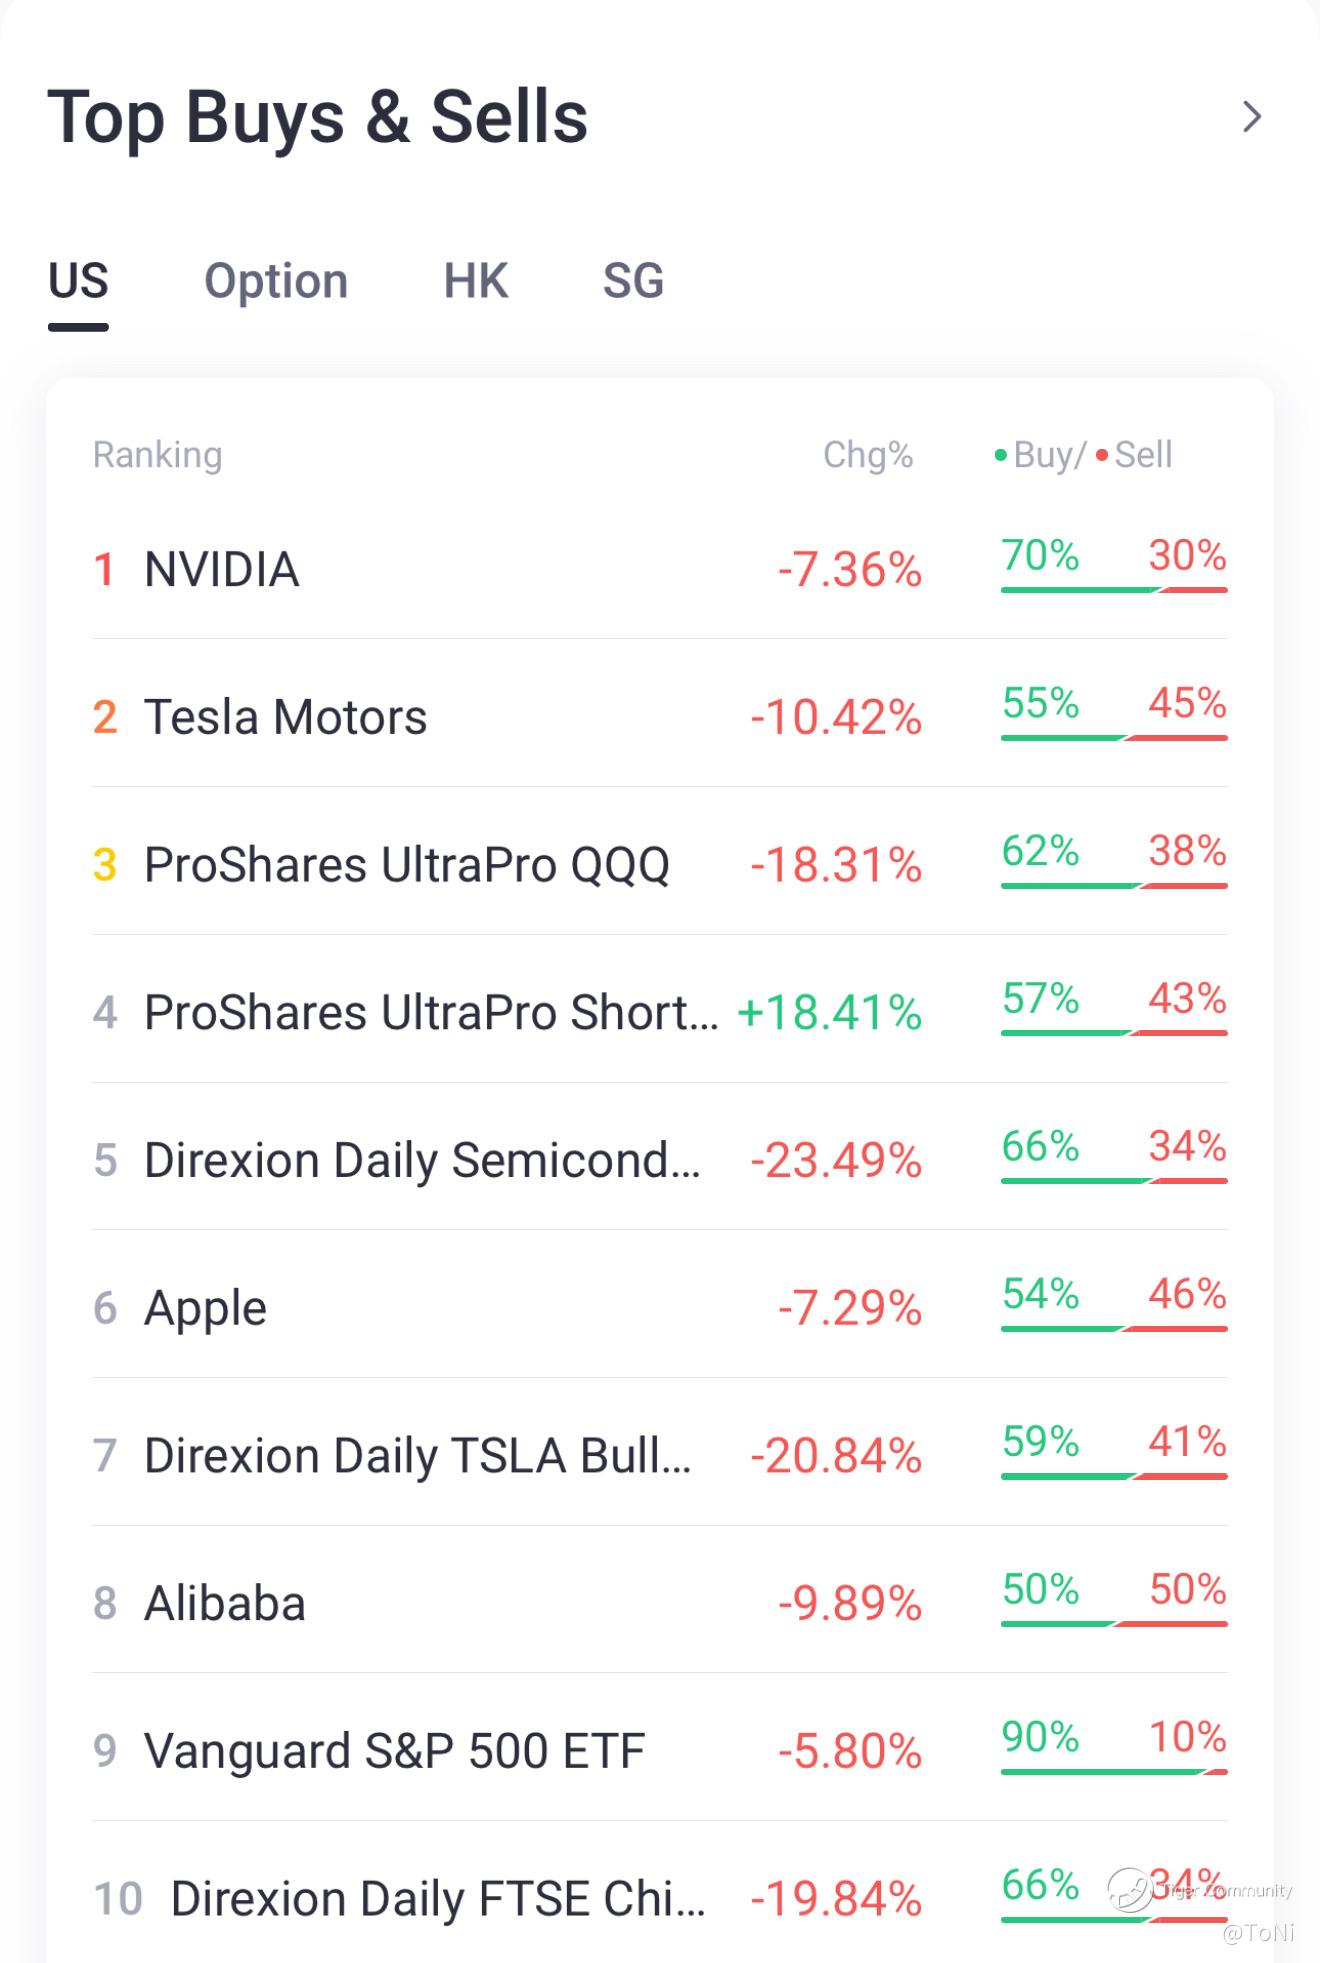Click the Ranking column header
The width and height of the screenshot is (1320, 1963).
tap(157, 455)
